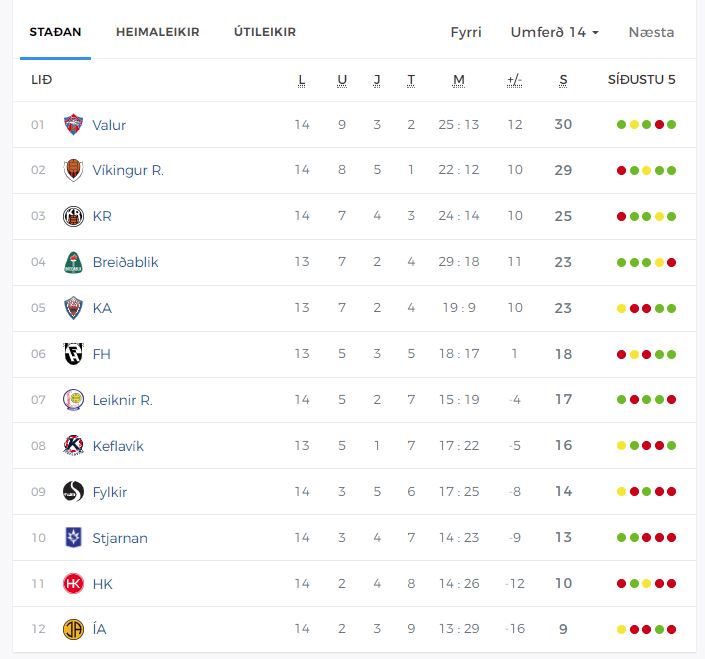Click the Breiðablik team logo
This screenshot has width=705, height=659.
(x=73, y=262)
